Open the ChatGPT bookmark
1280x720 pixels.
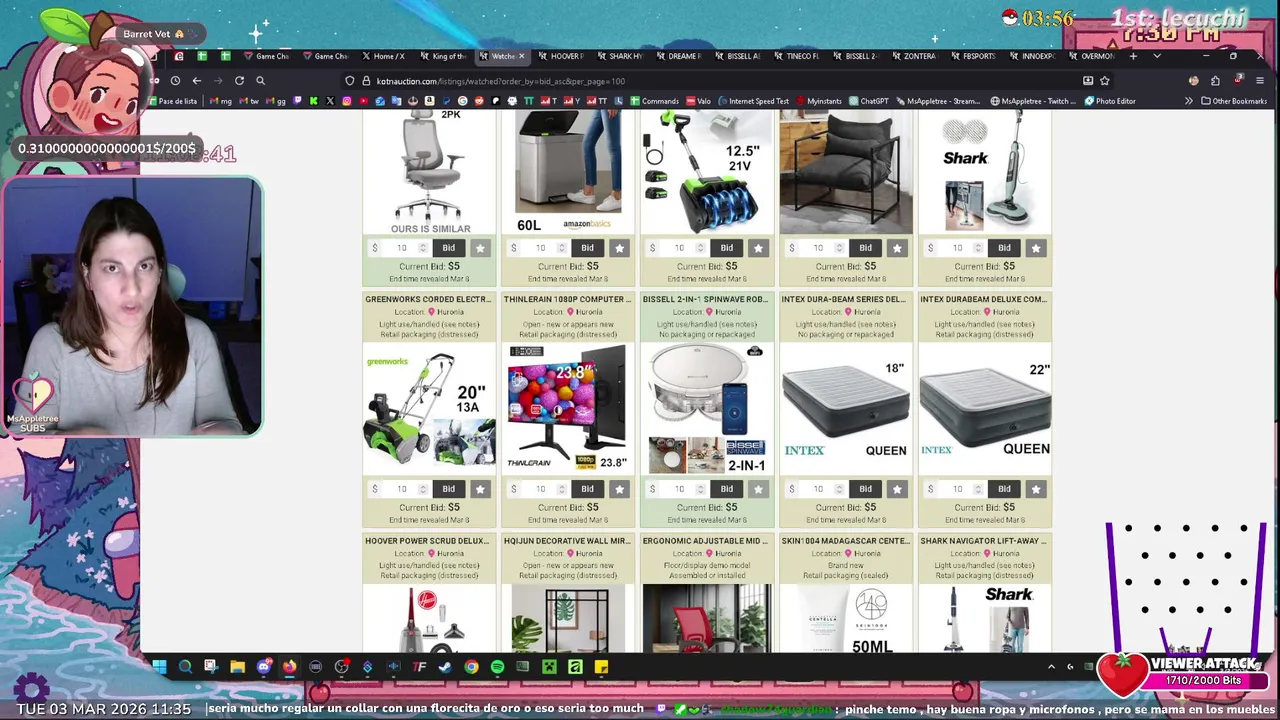point(868,101)
